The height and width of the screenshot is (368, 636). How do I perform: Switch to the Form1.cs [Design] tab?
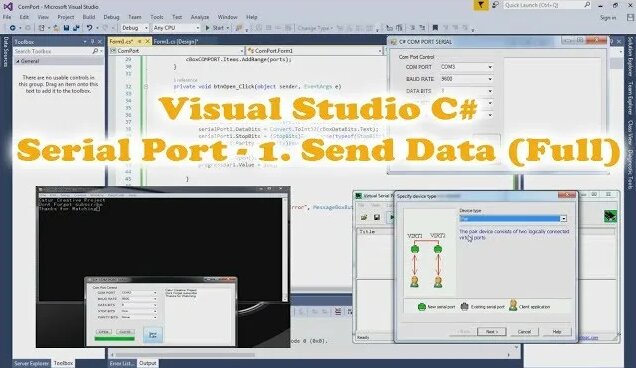click(176, 41)
